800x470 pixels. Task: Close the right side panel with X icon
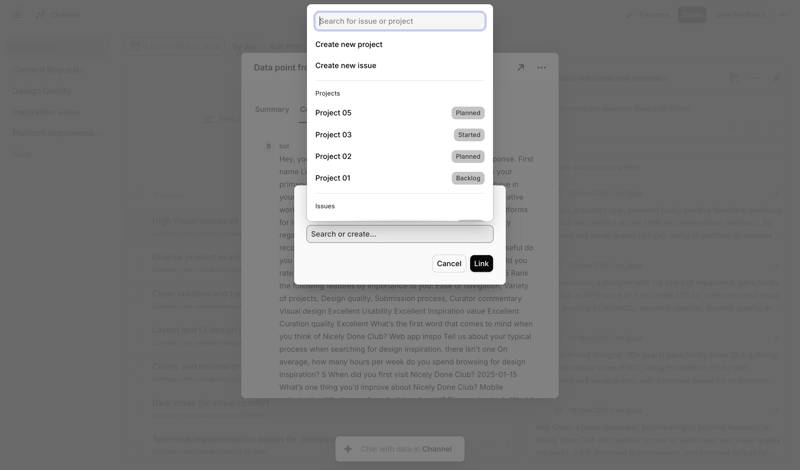click(x=776, y=78)
